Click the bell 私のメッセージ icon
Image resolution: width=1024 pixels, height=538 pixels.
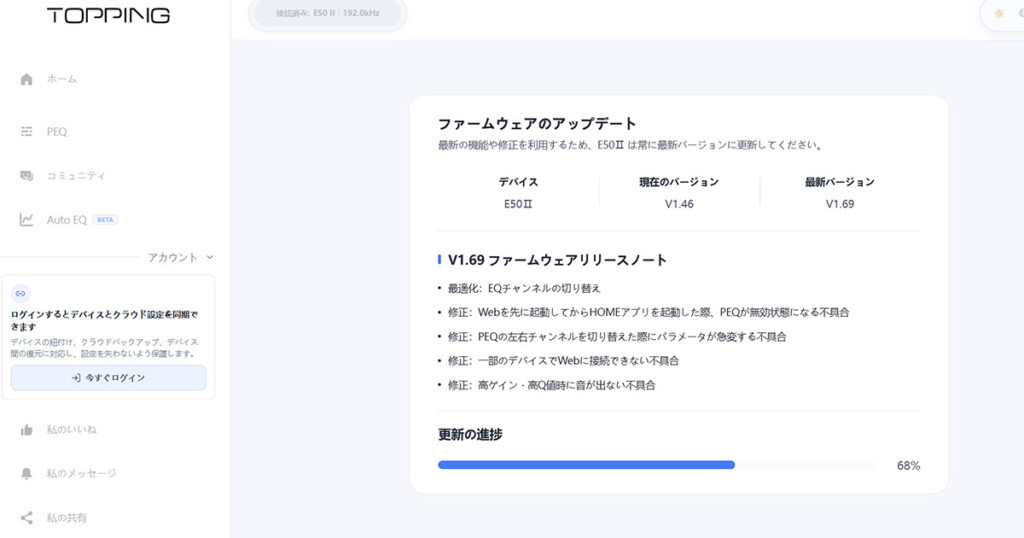[26, 473]
